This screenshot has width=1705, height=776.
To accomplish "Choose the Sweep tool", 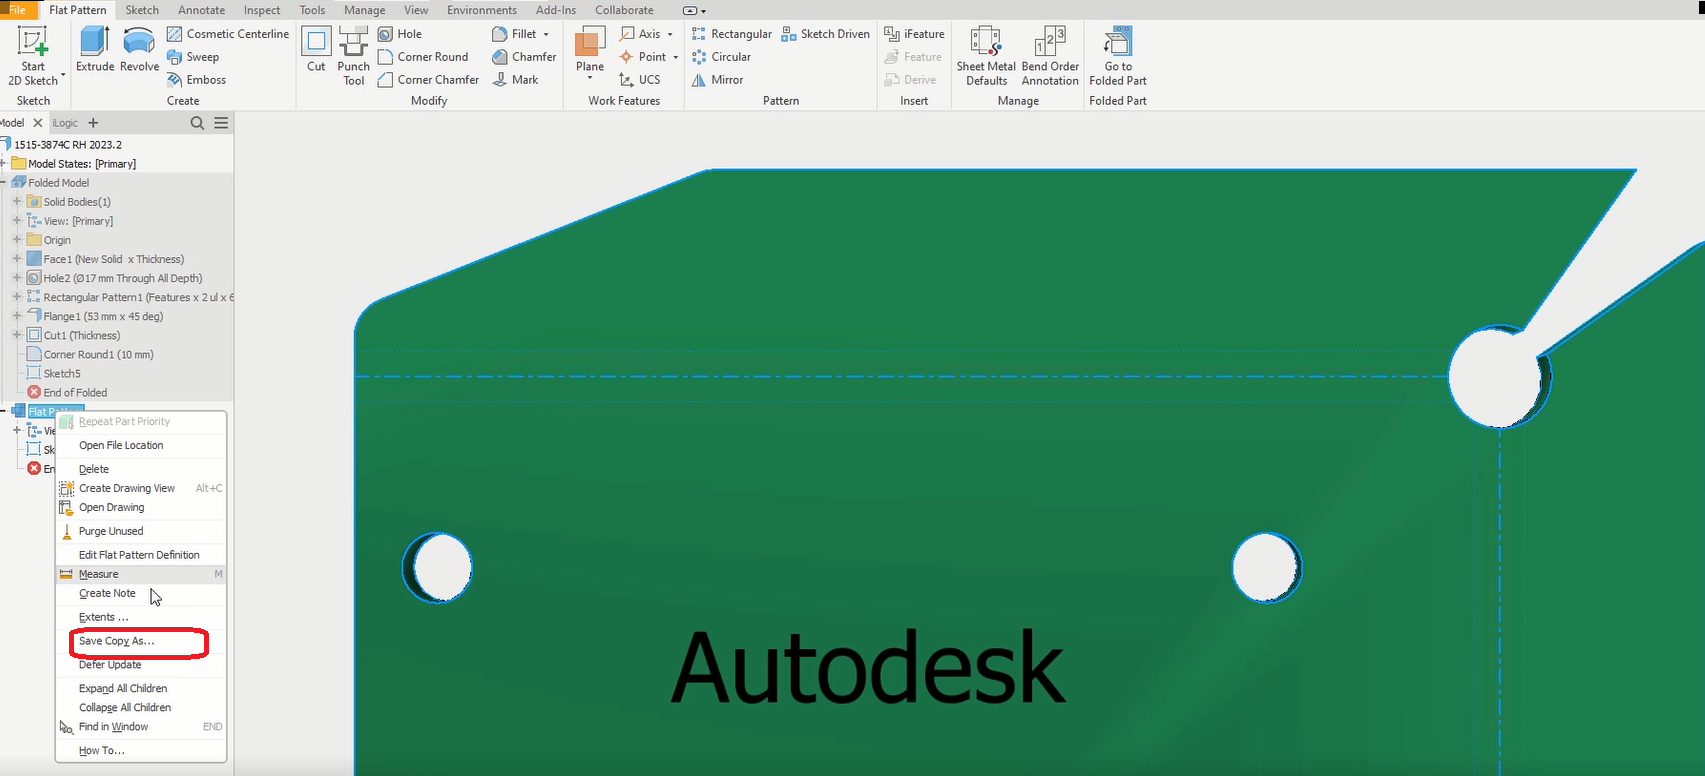I will point(193,57).
